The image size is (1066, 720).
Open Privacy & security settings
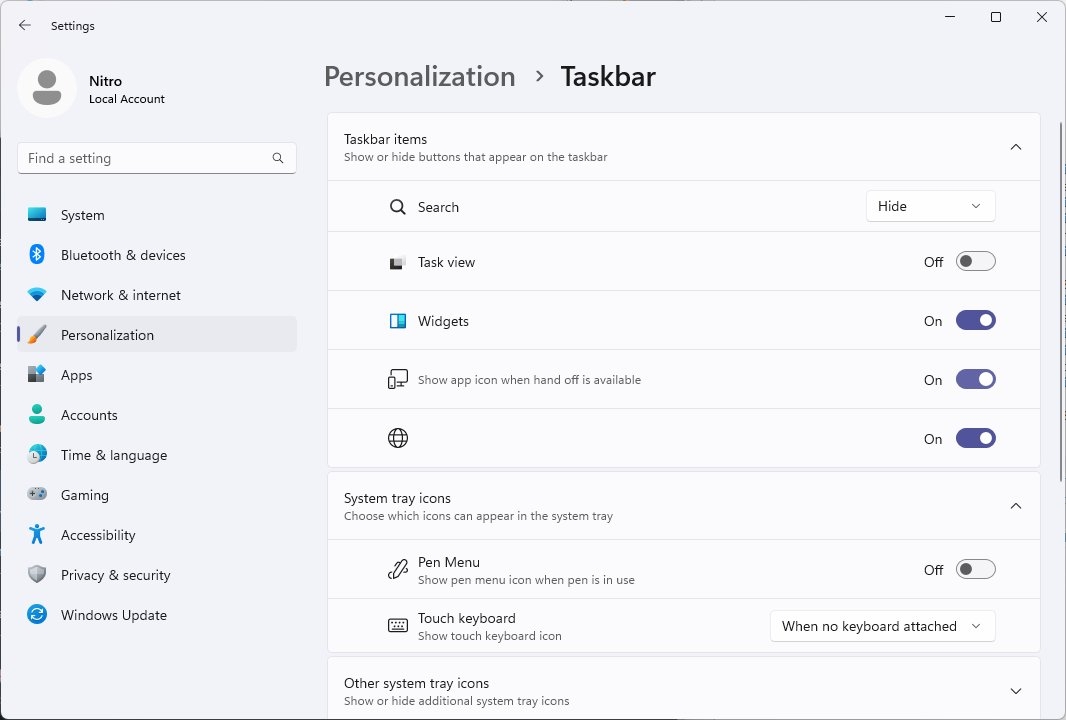tap(157, 575)
